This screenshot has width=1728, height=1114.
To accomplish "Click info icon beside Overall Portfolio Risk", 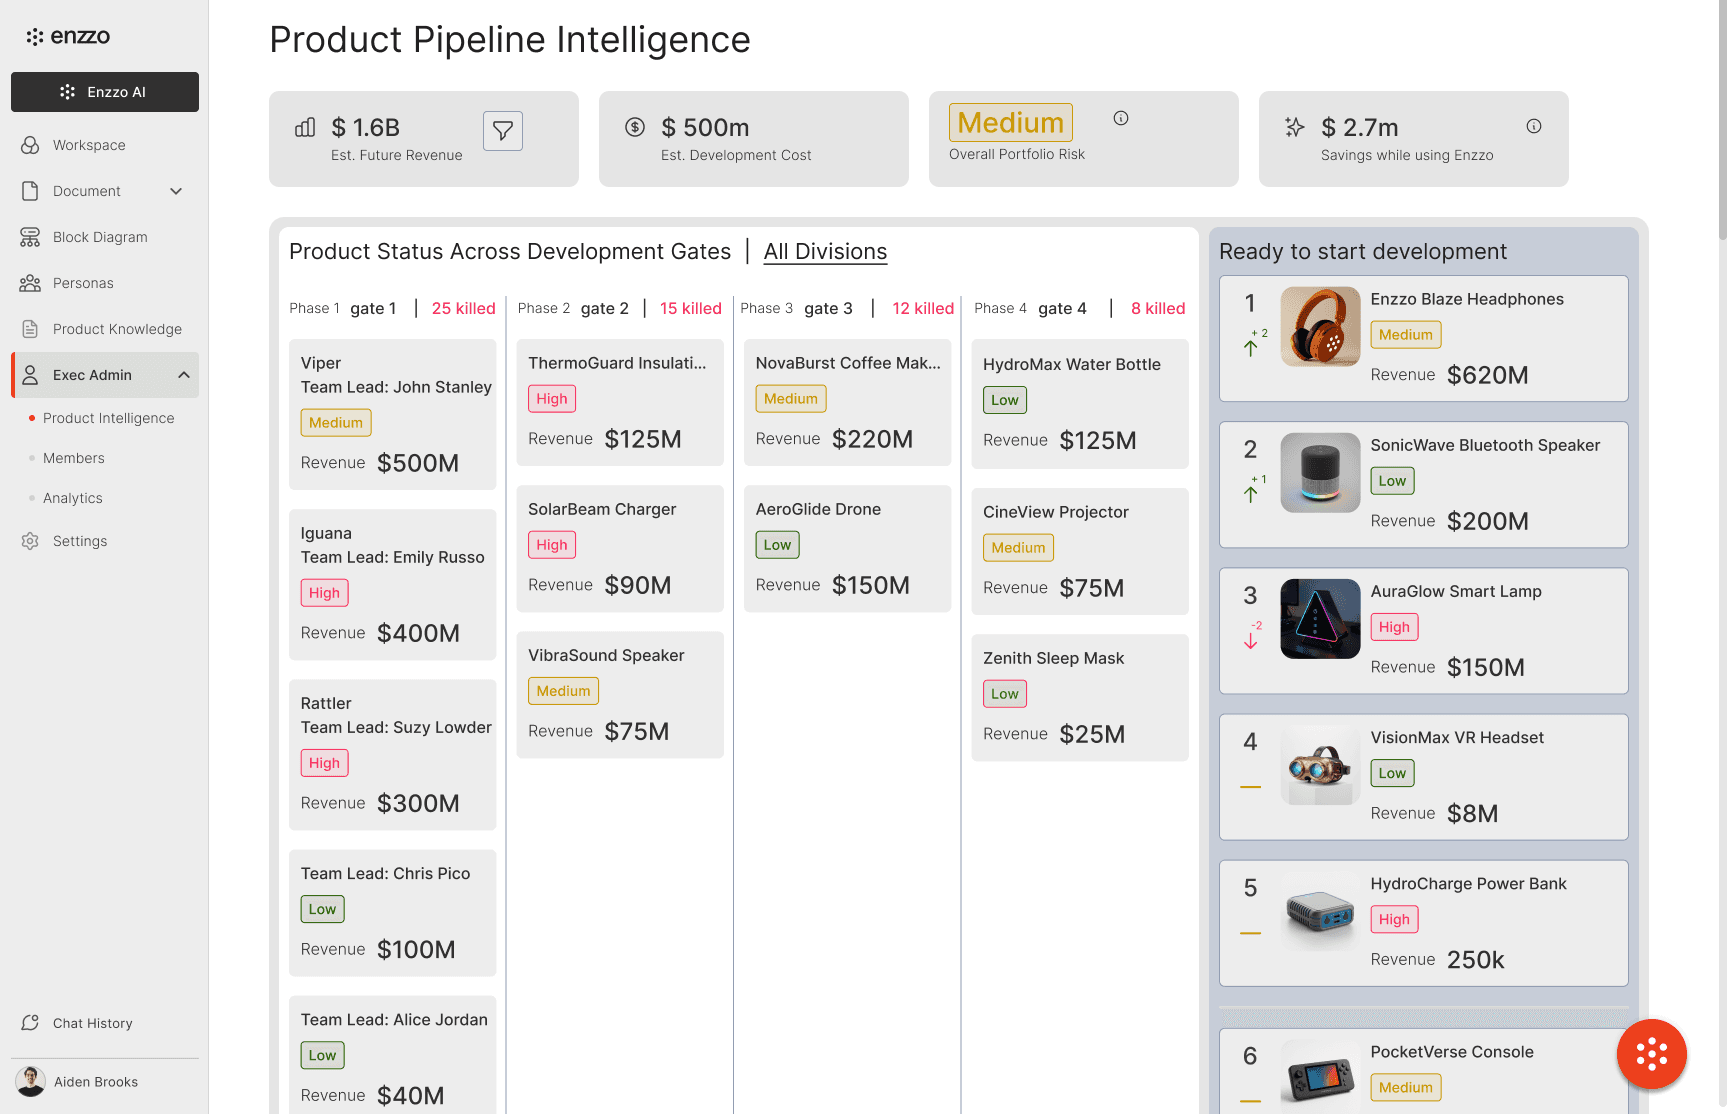I will coord(1121,118).
